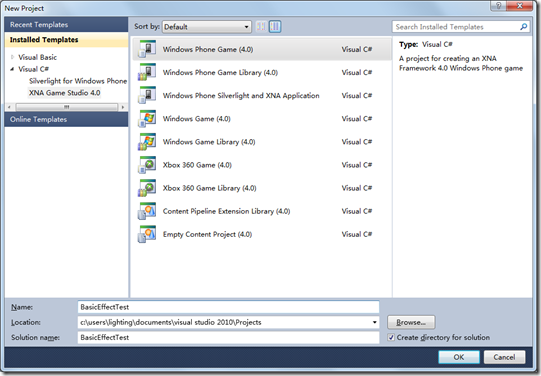Switch to medium icons view
Viewport: 541px width, 376px height.
[x=275, y=27]
